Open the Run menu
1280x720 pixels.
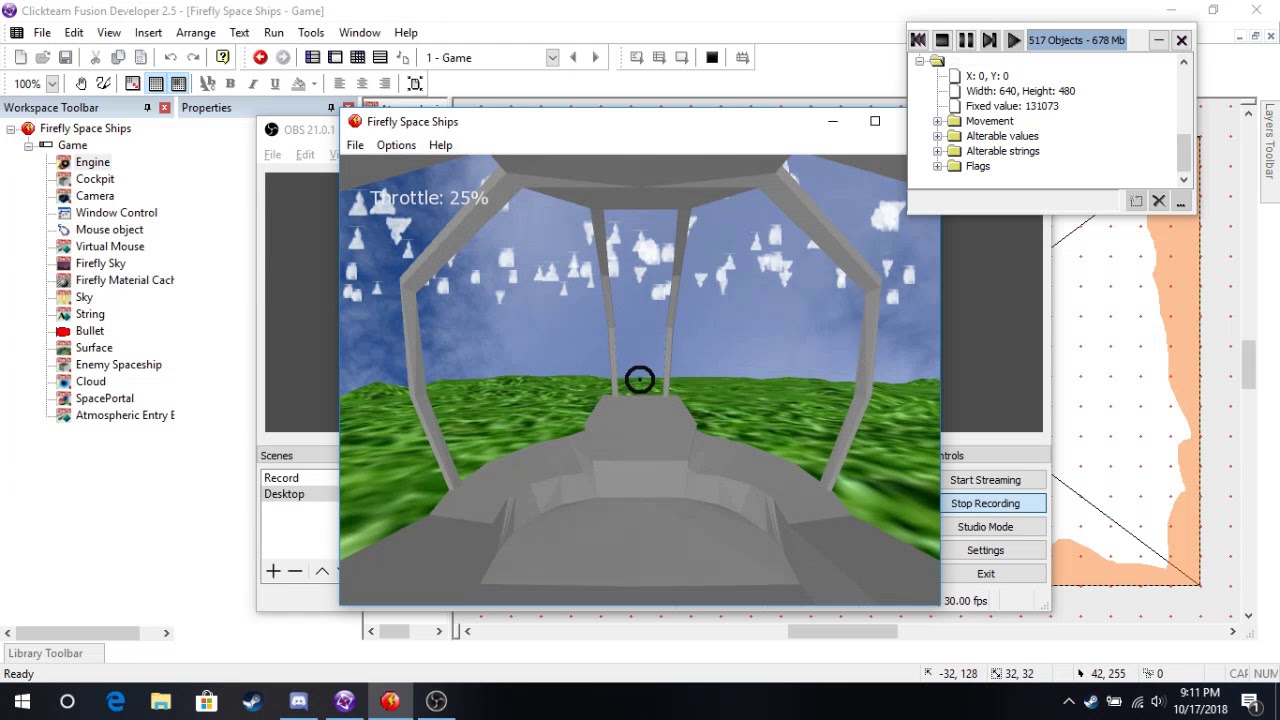coord(274,33)
